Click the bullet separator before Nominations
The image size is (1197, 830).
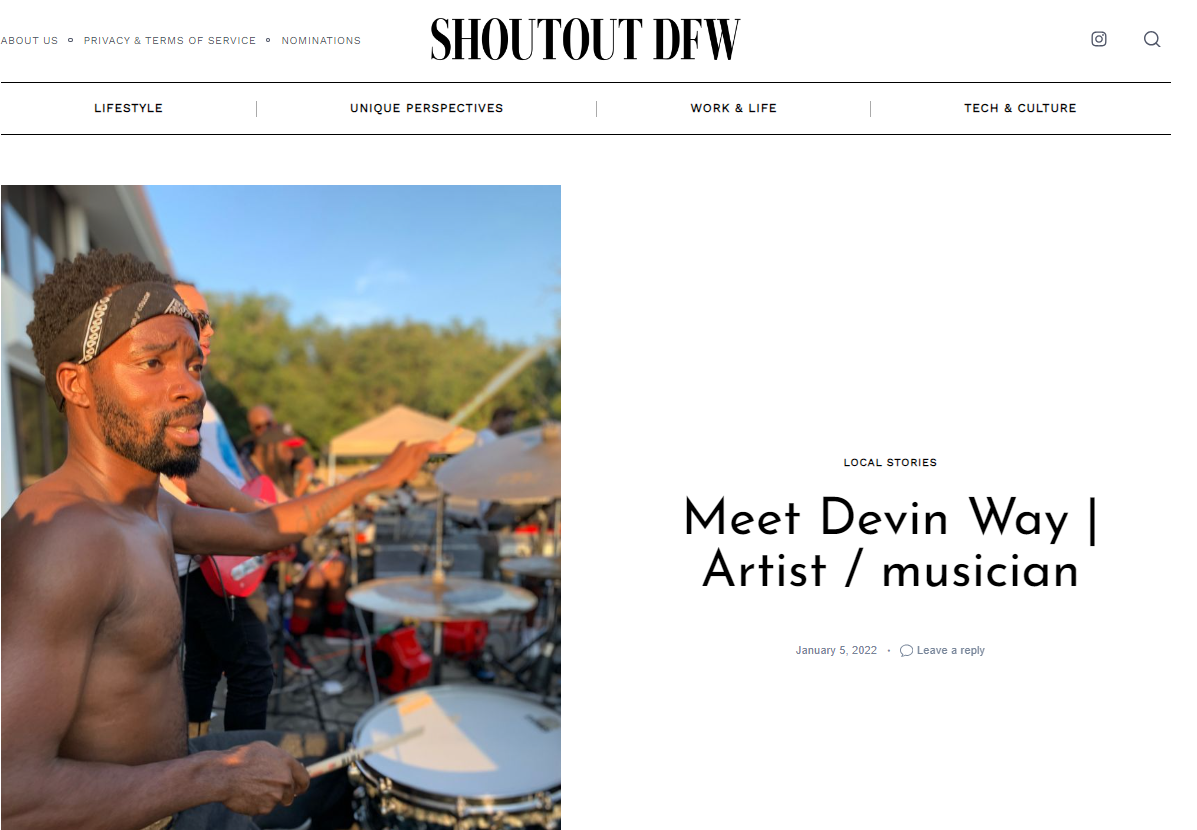point(268,40)
